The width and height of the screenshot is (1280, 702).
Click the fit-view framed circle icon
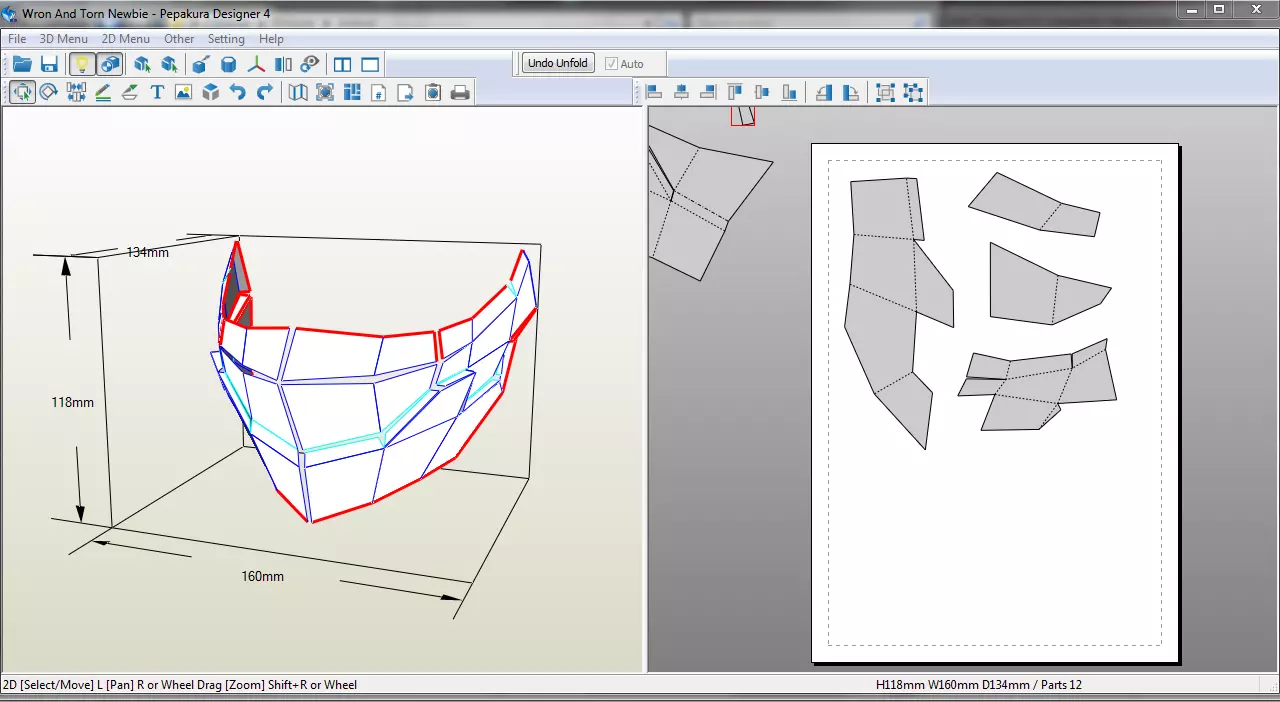pyautogui.click(x=325, y=93)
